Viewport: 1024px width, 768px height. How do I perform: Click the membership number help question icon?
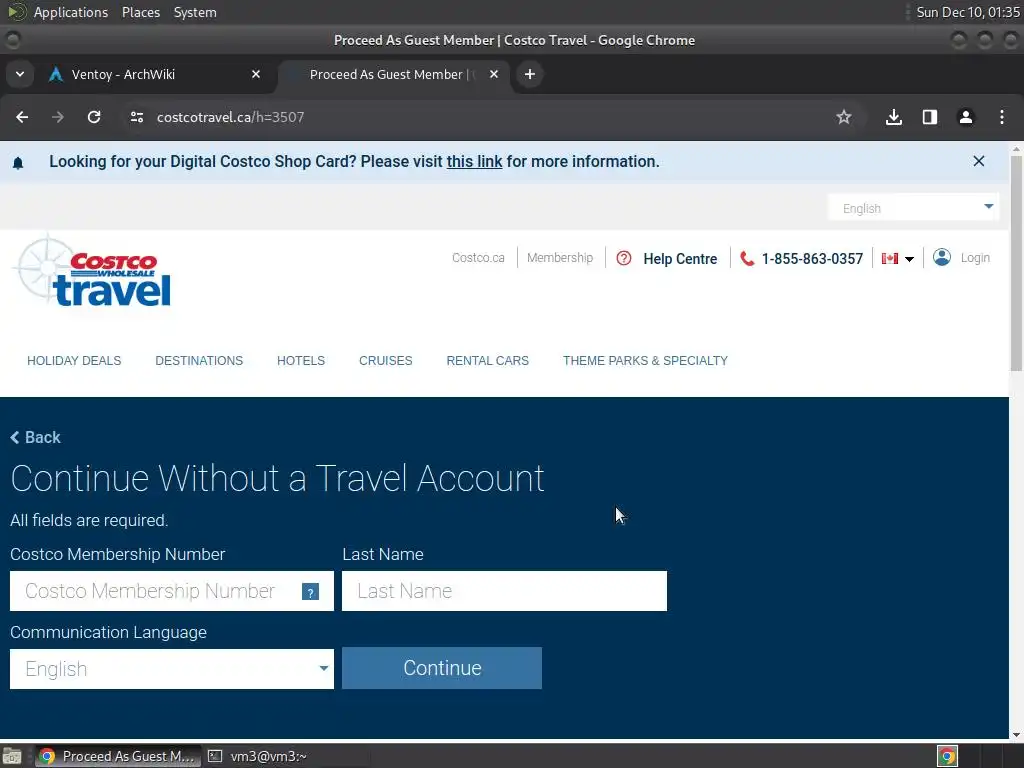(310, 592)
